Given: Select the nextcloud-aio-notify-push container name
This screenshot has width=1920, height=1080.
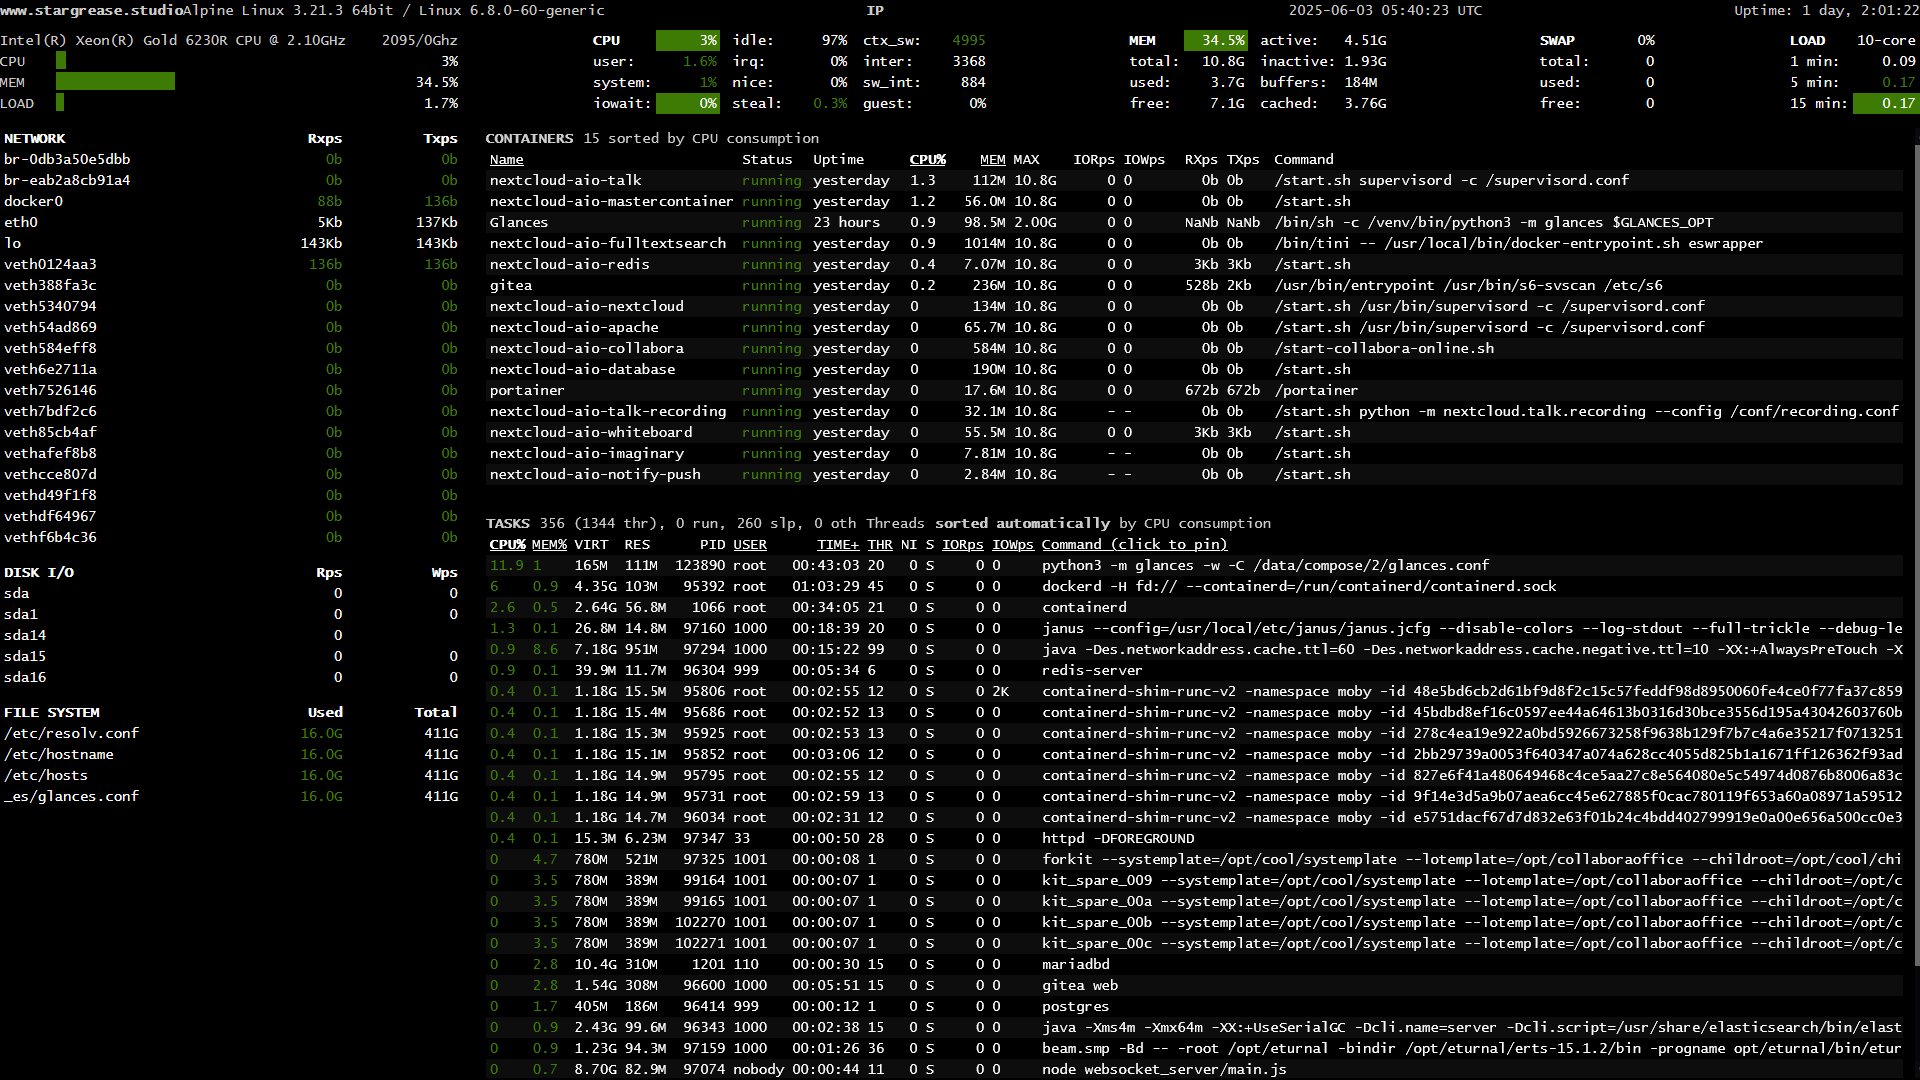Looking at the screenshot, I should click(x=595, y=475).
